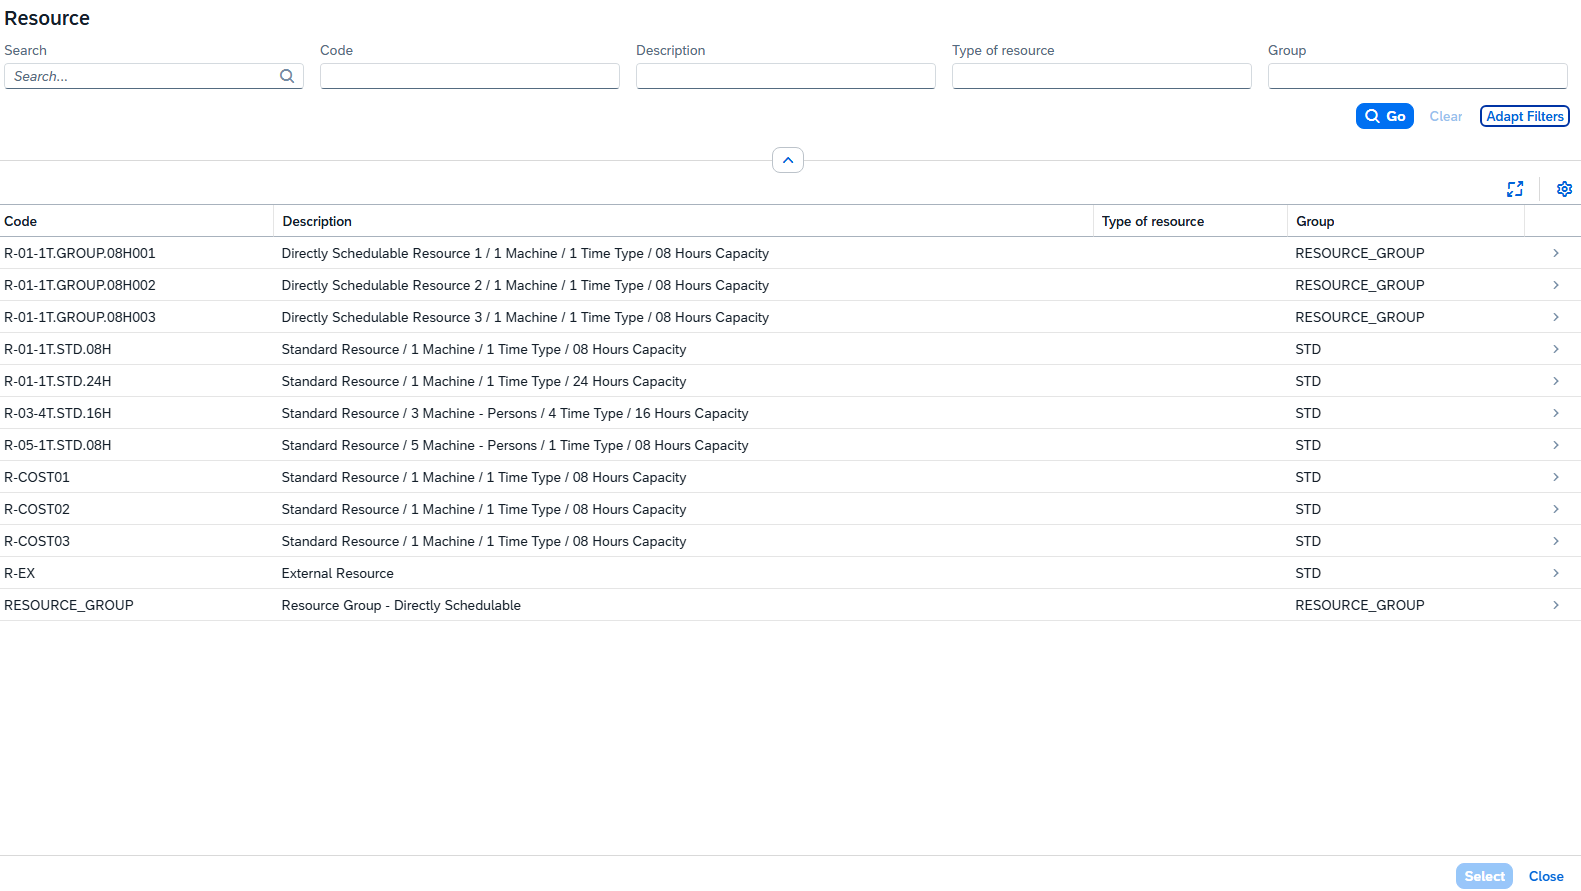The height and width of the screenshot is (891, 1581).
Task: Focus the Group filter field
Action: (x=1418, y=76)
